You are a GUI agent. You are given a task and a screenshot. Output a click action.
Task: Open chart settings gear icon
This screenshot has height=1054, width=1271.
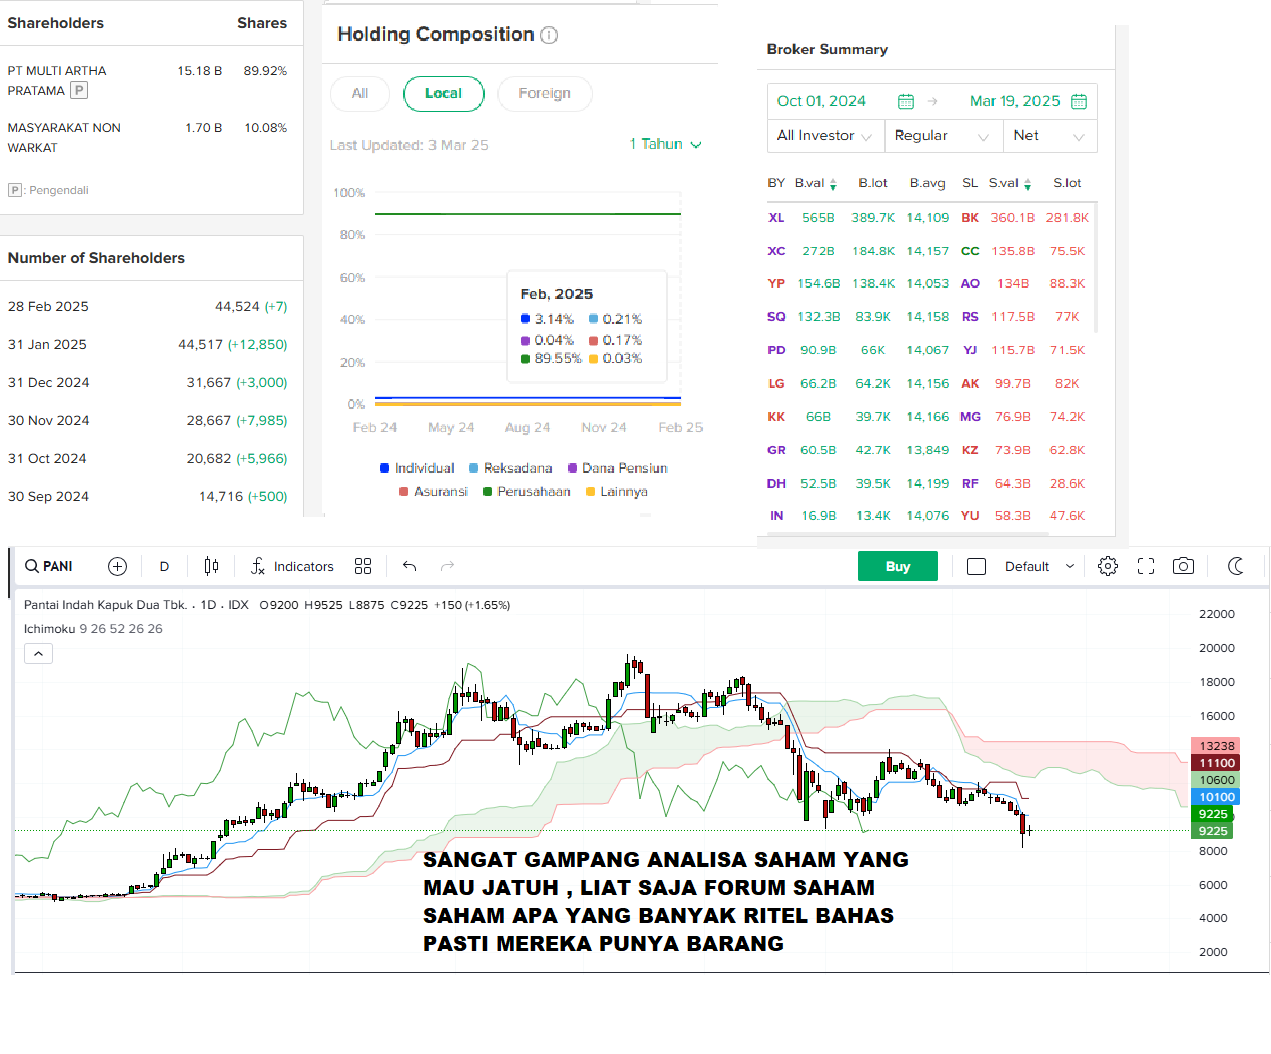click(1107, 566)
